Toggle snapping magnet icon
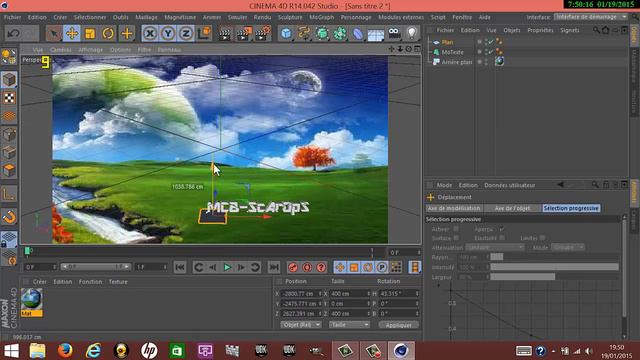This screenshot has height=360, width=640. click(x=9, y=217)
